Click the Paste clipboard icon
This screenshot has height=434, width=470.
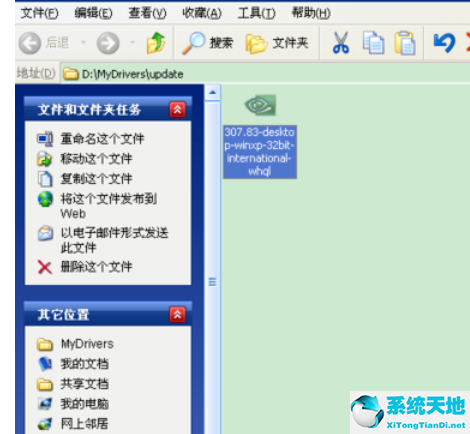point(405,43)
